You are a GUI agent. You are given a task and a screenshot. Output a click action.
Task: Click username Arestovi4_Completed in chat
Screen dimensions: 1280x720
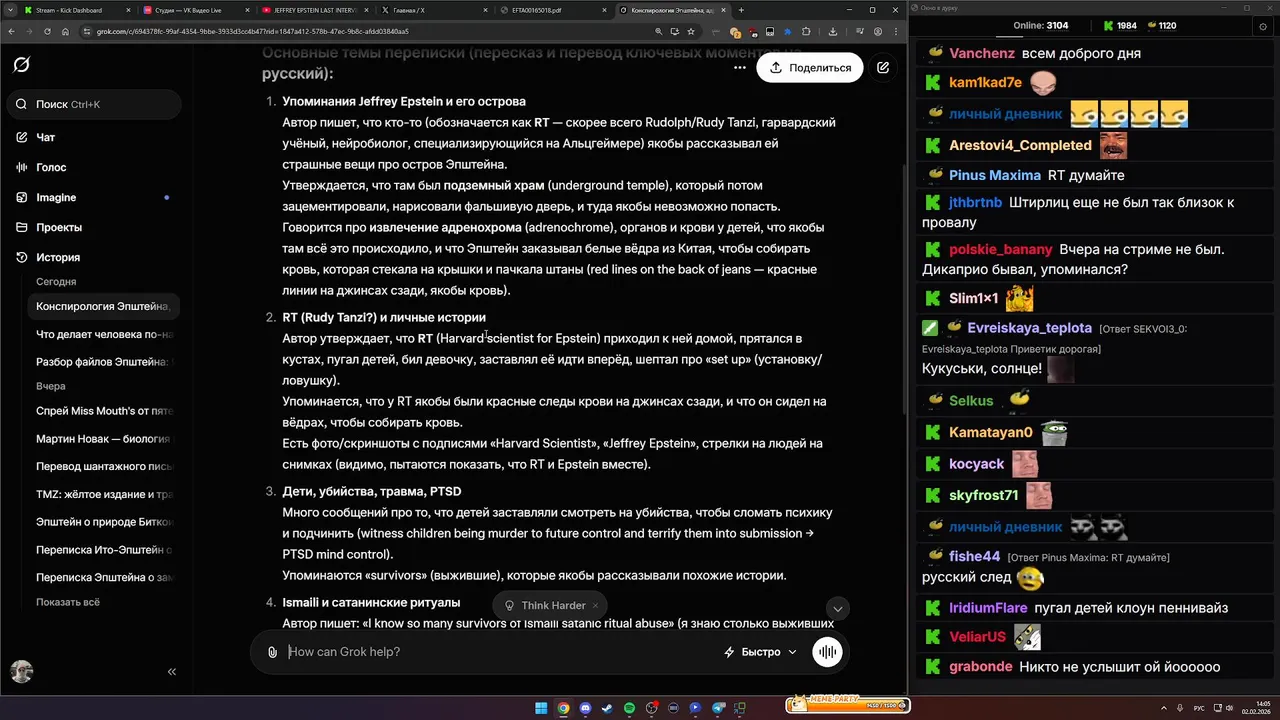(x=1020, y=145)
